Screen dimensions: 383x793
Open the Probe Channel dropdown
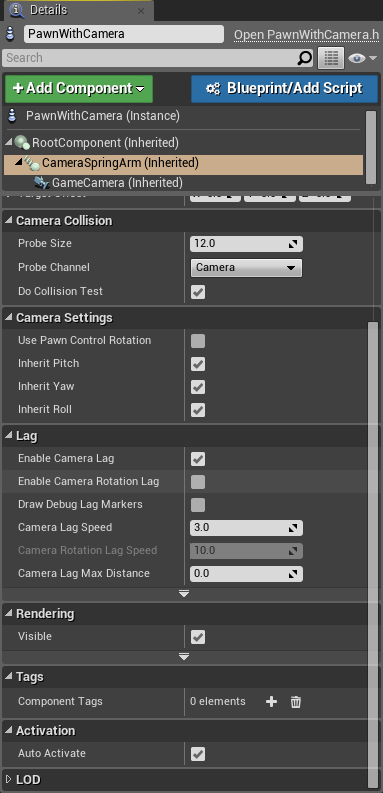tap(246, 268)
